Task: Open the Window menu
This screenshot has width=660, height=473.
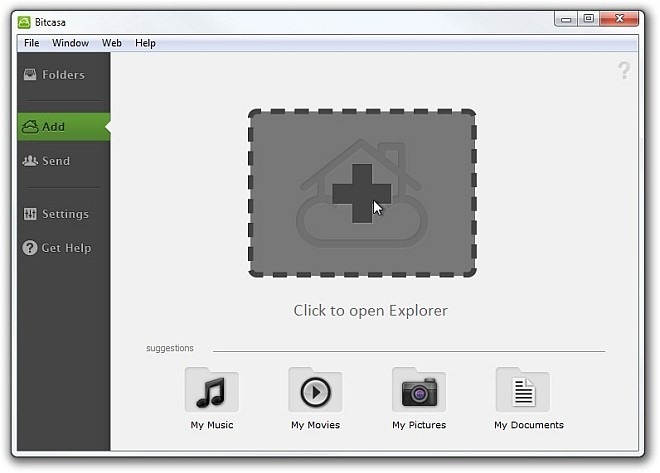Action: pyautogui.click(x=70, y=43)
